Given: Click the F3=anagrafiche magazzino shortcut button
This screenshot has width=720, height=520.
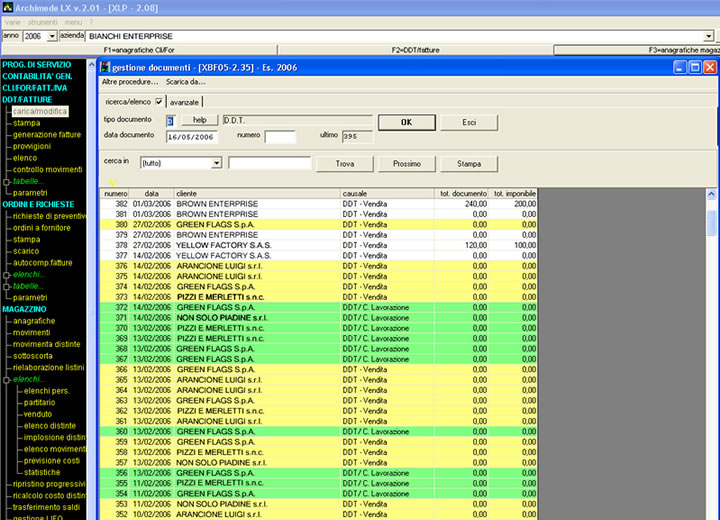Looking at the screenshot, I should point(637,50).
